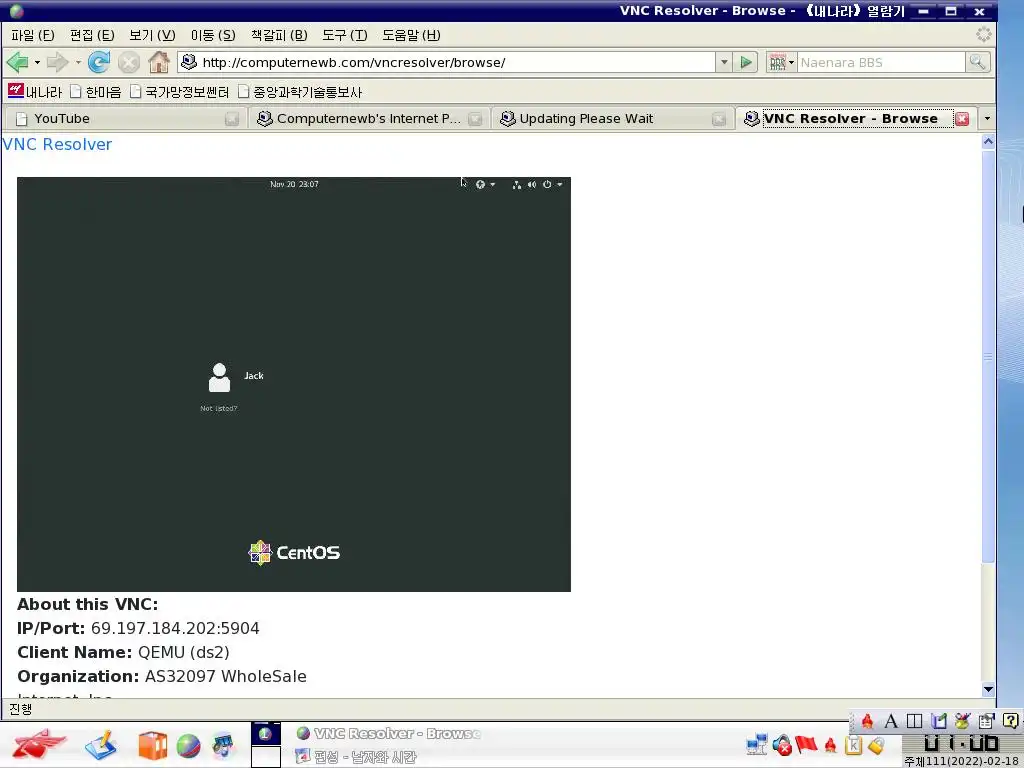
Task: Open the 국가망정보쎈터 bookmark
Action: (x=180, y=91)
